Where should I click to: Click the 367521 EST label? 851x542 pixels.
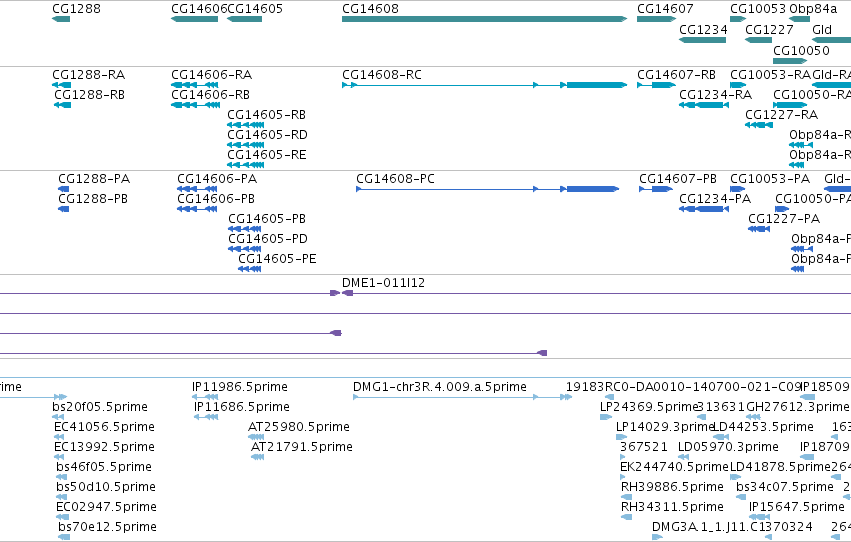pos(644,447)
